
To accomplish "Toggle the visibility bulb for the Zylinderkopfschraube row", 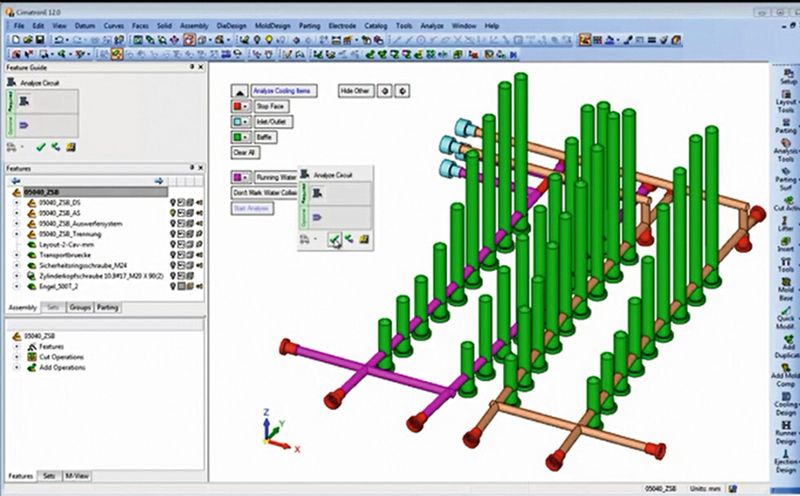I will (173, 276).
